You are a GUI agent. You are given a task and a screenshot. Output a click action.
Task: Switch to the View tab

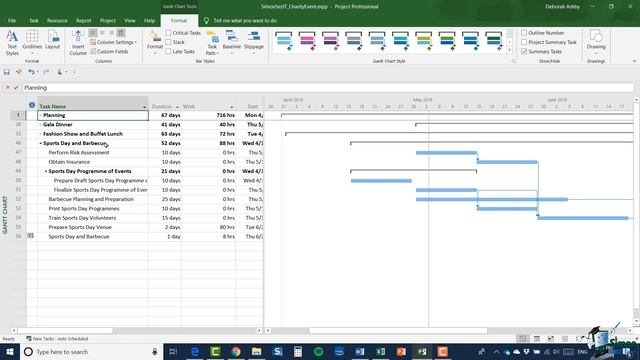pyautogui.click(x=130, y=20)
